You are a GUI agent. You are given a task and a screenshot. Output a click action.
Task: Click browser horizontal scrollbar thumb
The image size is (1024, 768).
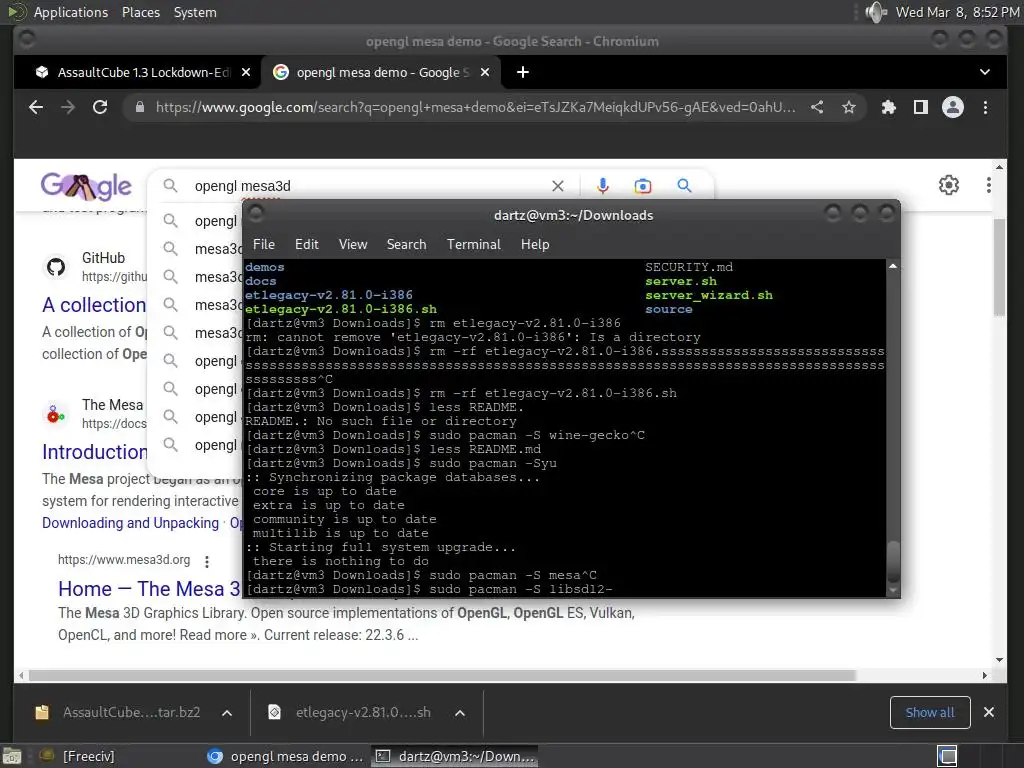442,675
